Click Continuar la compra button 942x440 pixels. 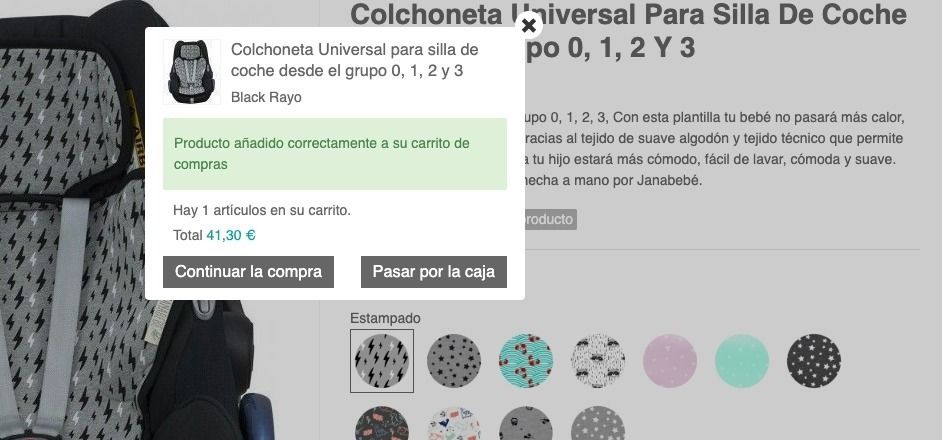(248, 272)
